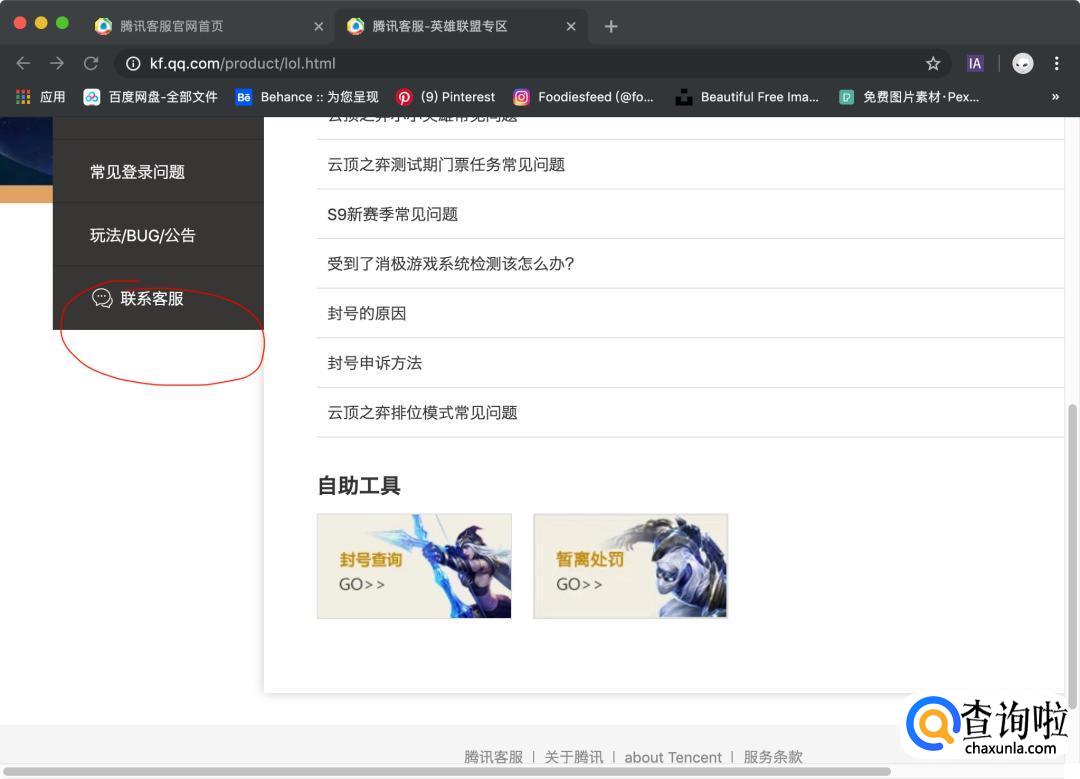The image size is (1080, 779).
Task: Open the Beautiful Free Images bookmark
Action: 747,97
